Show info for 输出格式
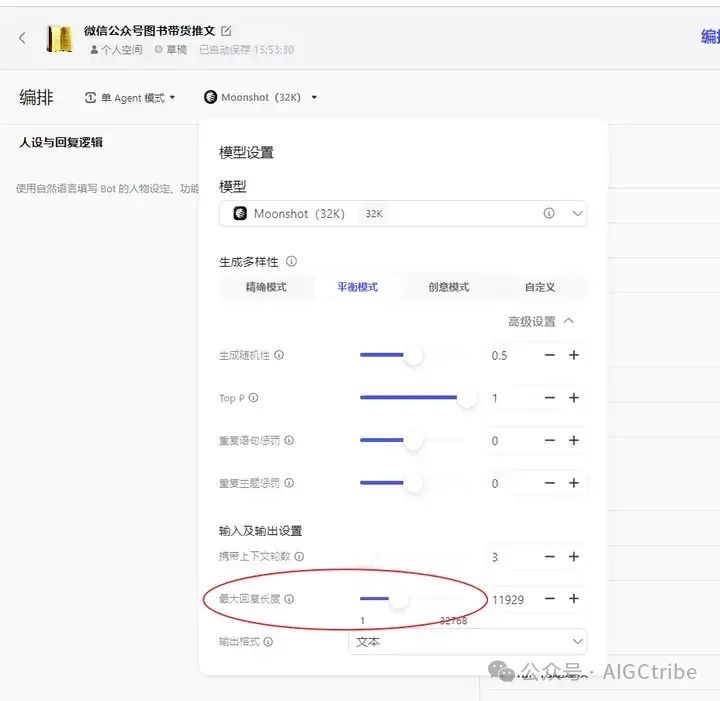This screenshot has width=720, height=701. 268,641
